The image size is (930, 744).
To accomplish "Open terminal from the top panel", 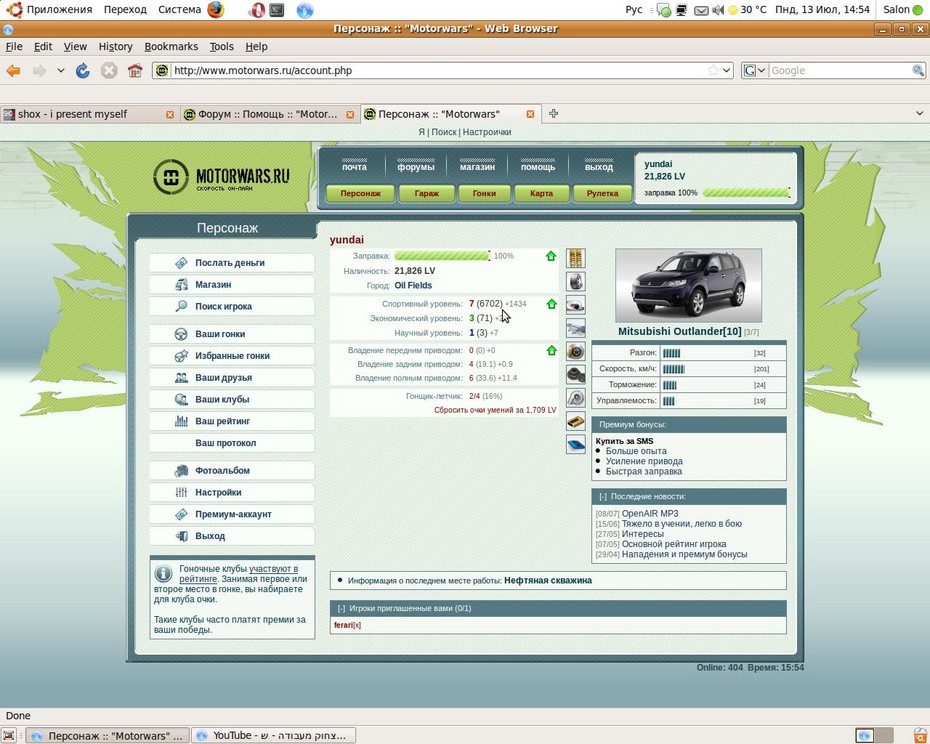I will click(x=276, y=10).
